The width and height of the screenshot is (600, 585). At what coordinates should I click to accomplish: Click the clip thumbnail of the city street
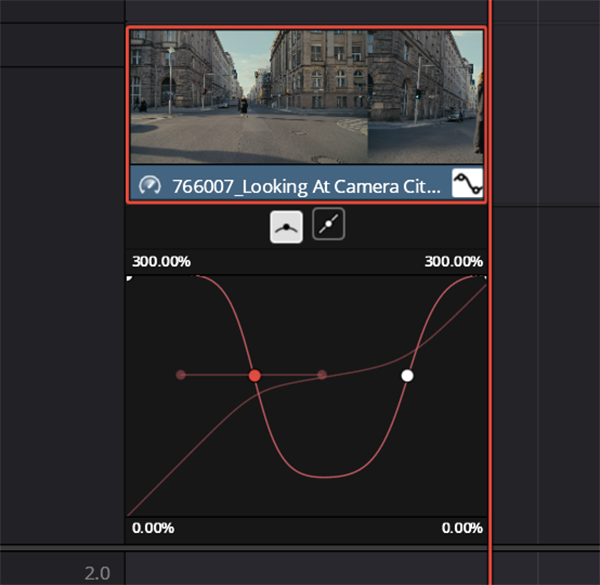(307, 97)
